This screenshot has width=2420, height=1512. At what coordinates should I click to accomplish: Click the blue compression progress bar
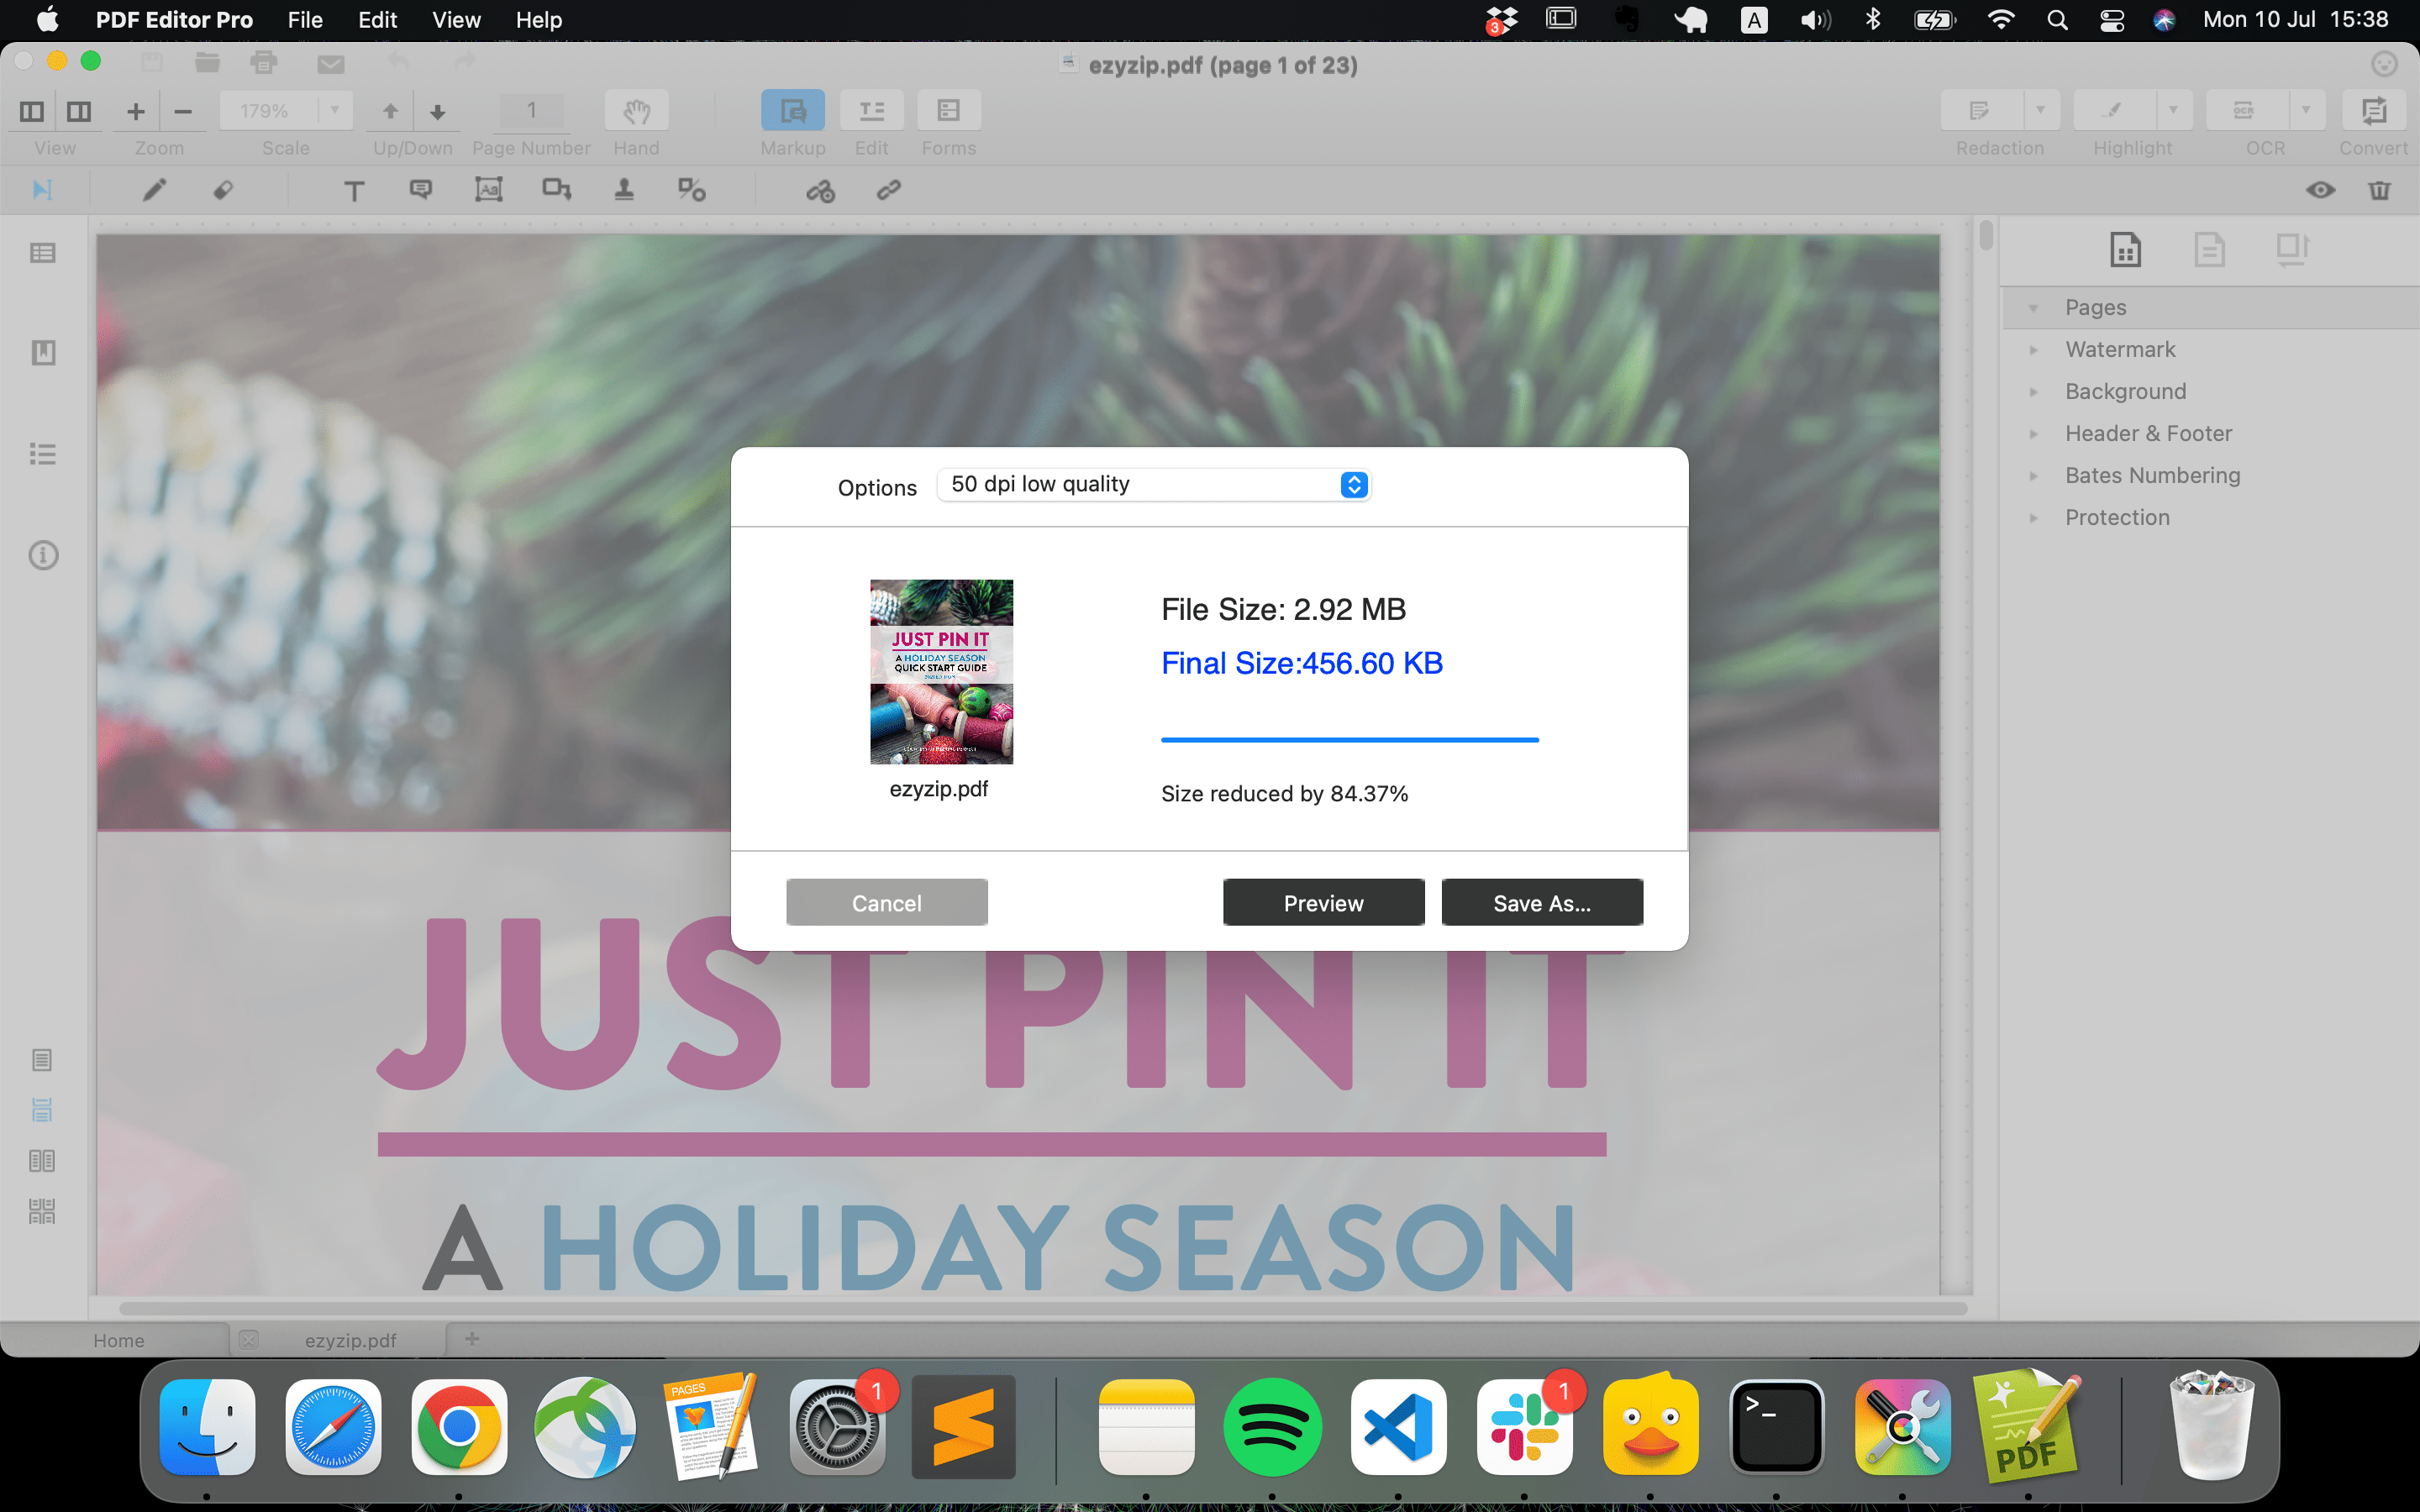1349,740
